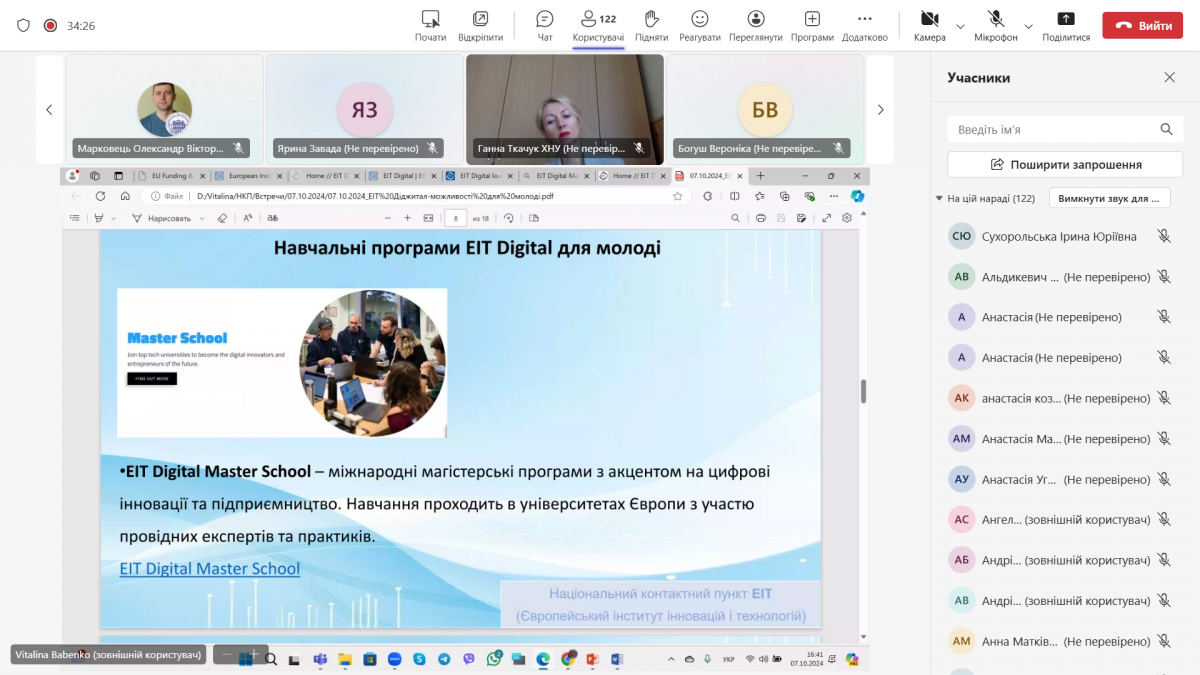The width and height of the screenshot is (1200, 675).
Task: Open Copilot in the Edge browser
Action: click(857, 196)
